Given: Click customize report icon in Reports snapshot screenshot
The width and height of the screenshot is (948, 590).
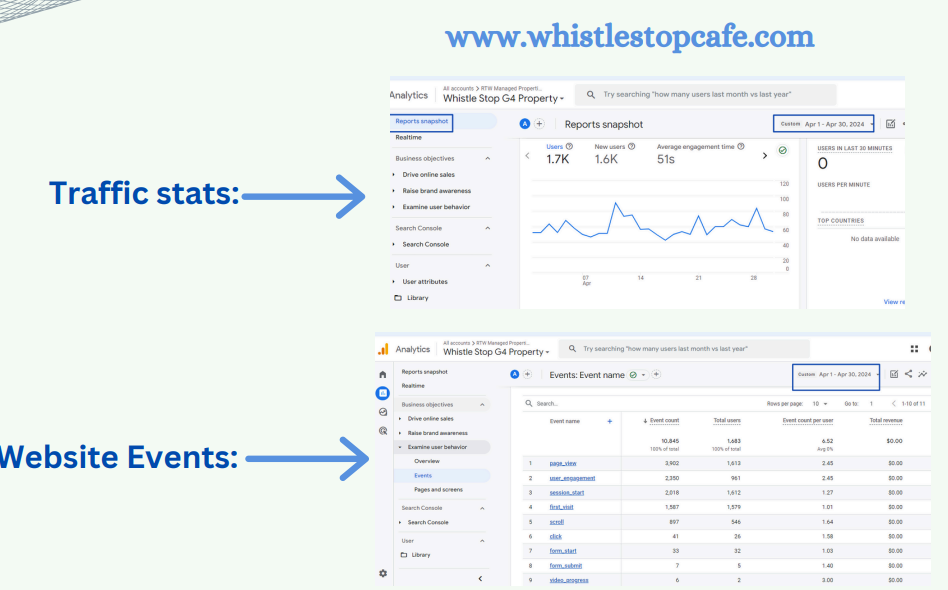Looking at the screenshot, I should pos(891,124).
